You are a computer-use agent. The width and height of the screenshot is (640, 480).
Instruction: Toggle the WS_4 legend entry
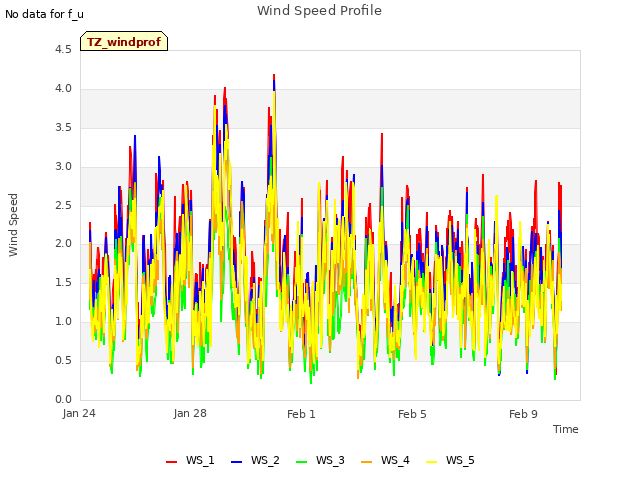click(x=385, y=460)
